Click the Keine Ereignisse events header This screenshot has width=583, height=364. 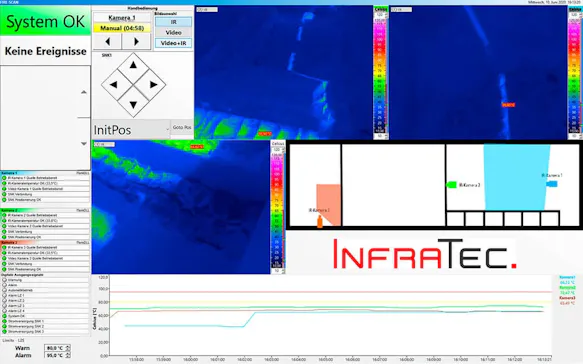[x=45, y=51]
